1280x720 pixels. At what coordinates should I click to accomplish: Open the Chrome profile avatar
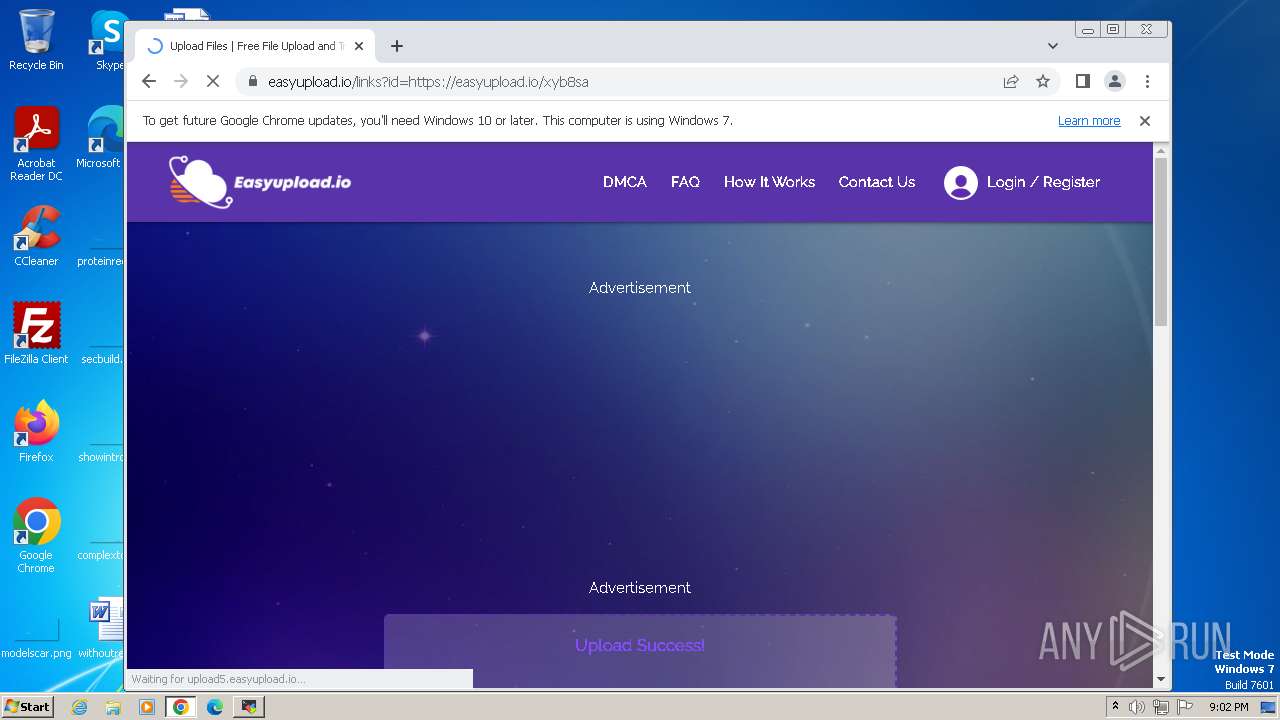(1114, 82)
